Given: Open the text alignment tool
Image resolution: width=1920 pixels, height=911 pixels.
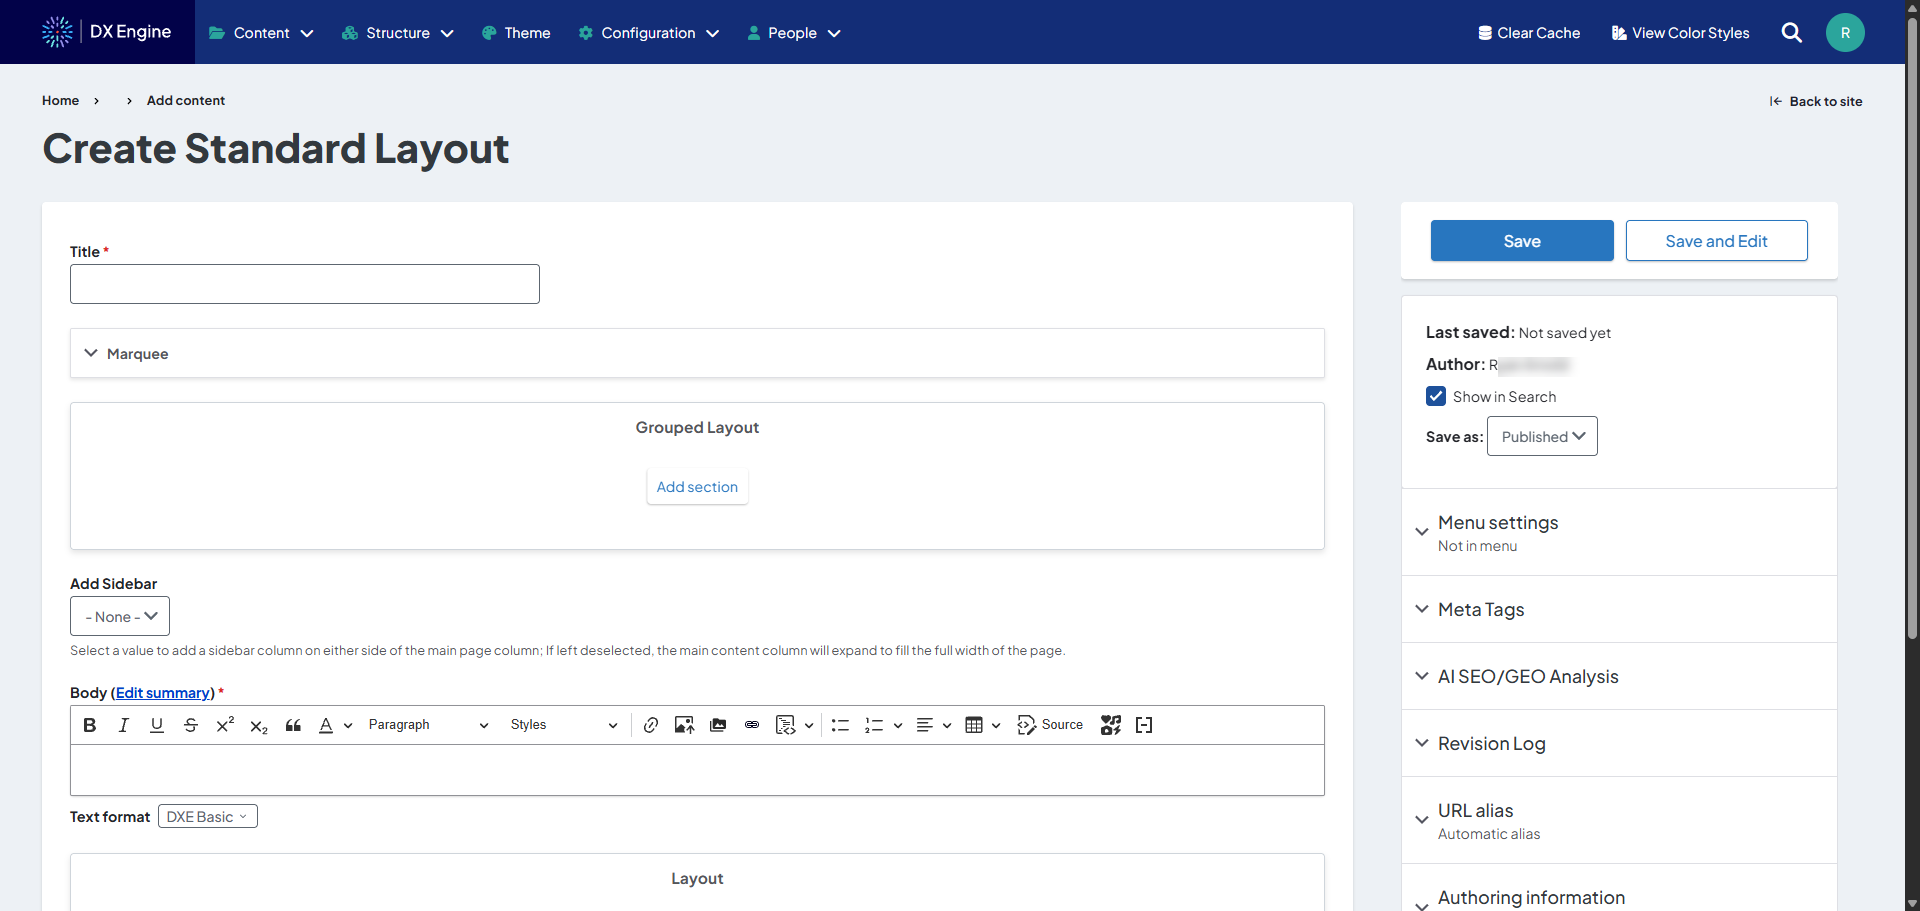Looking at the screenshot, I should pos(925,725).
